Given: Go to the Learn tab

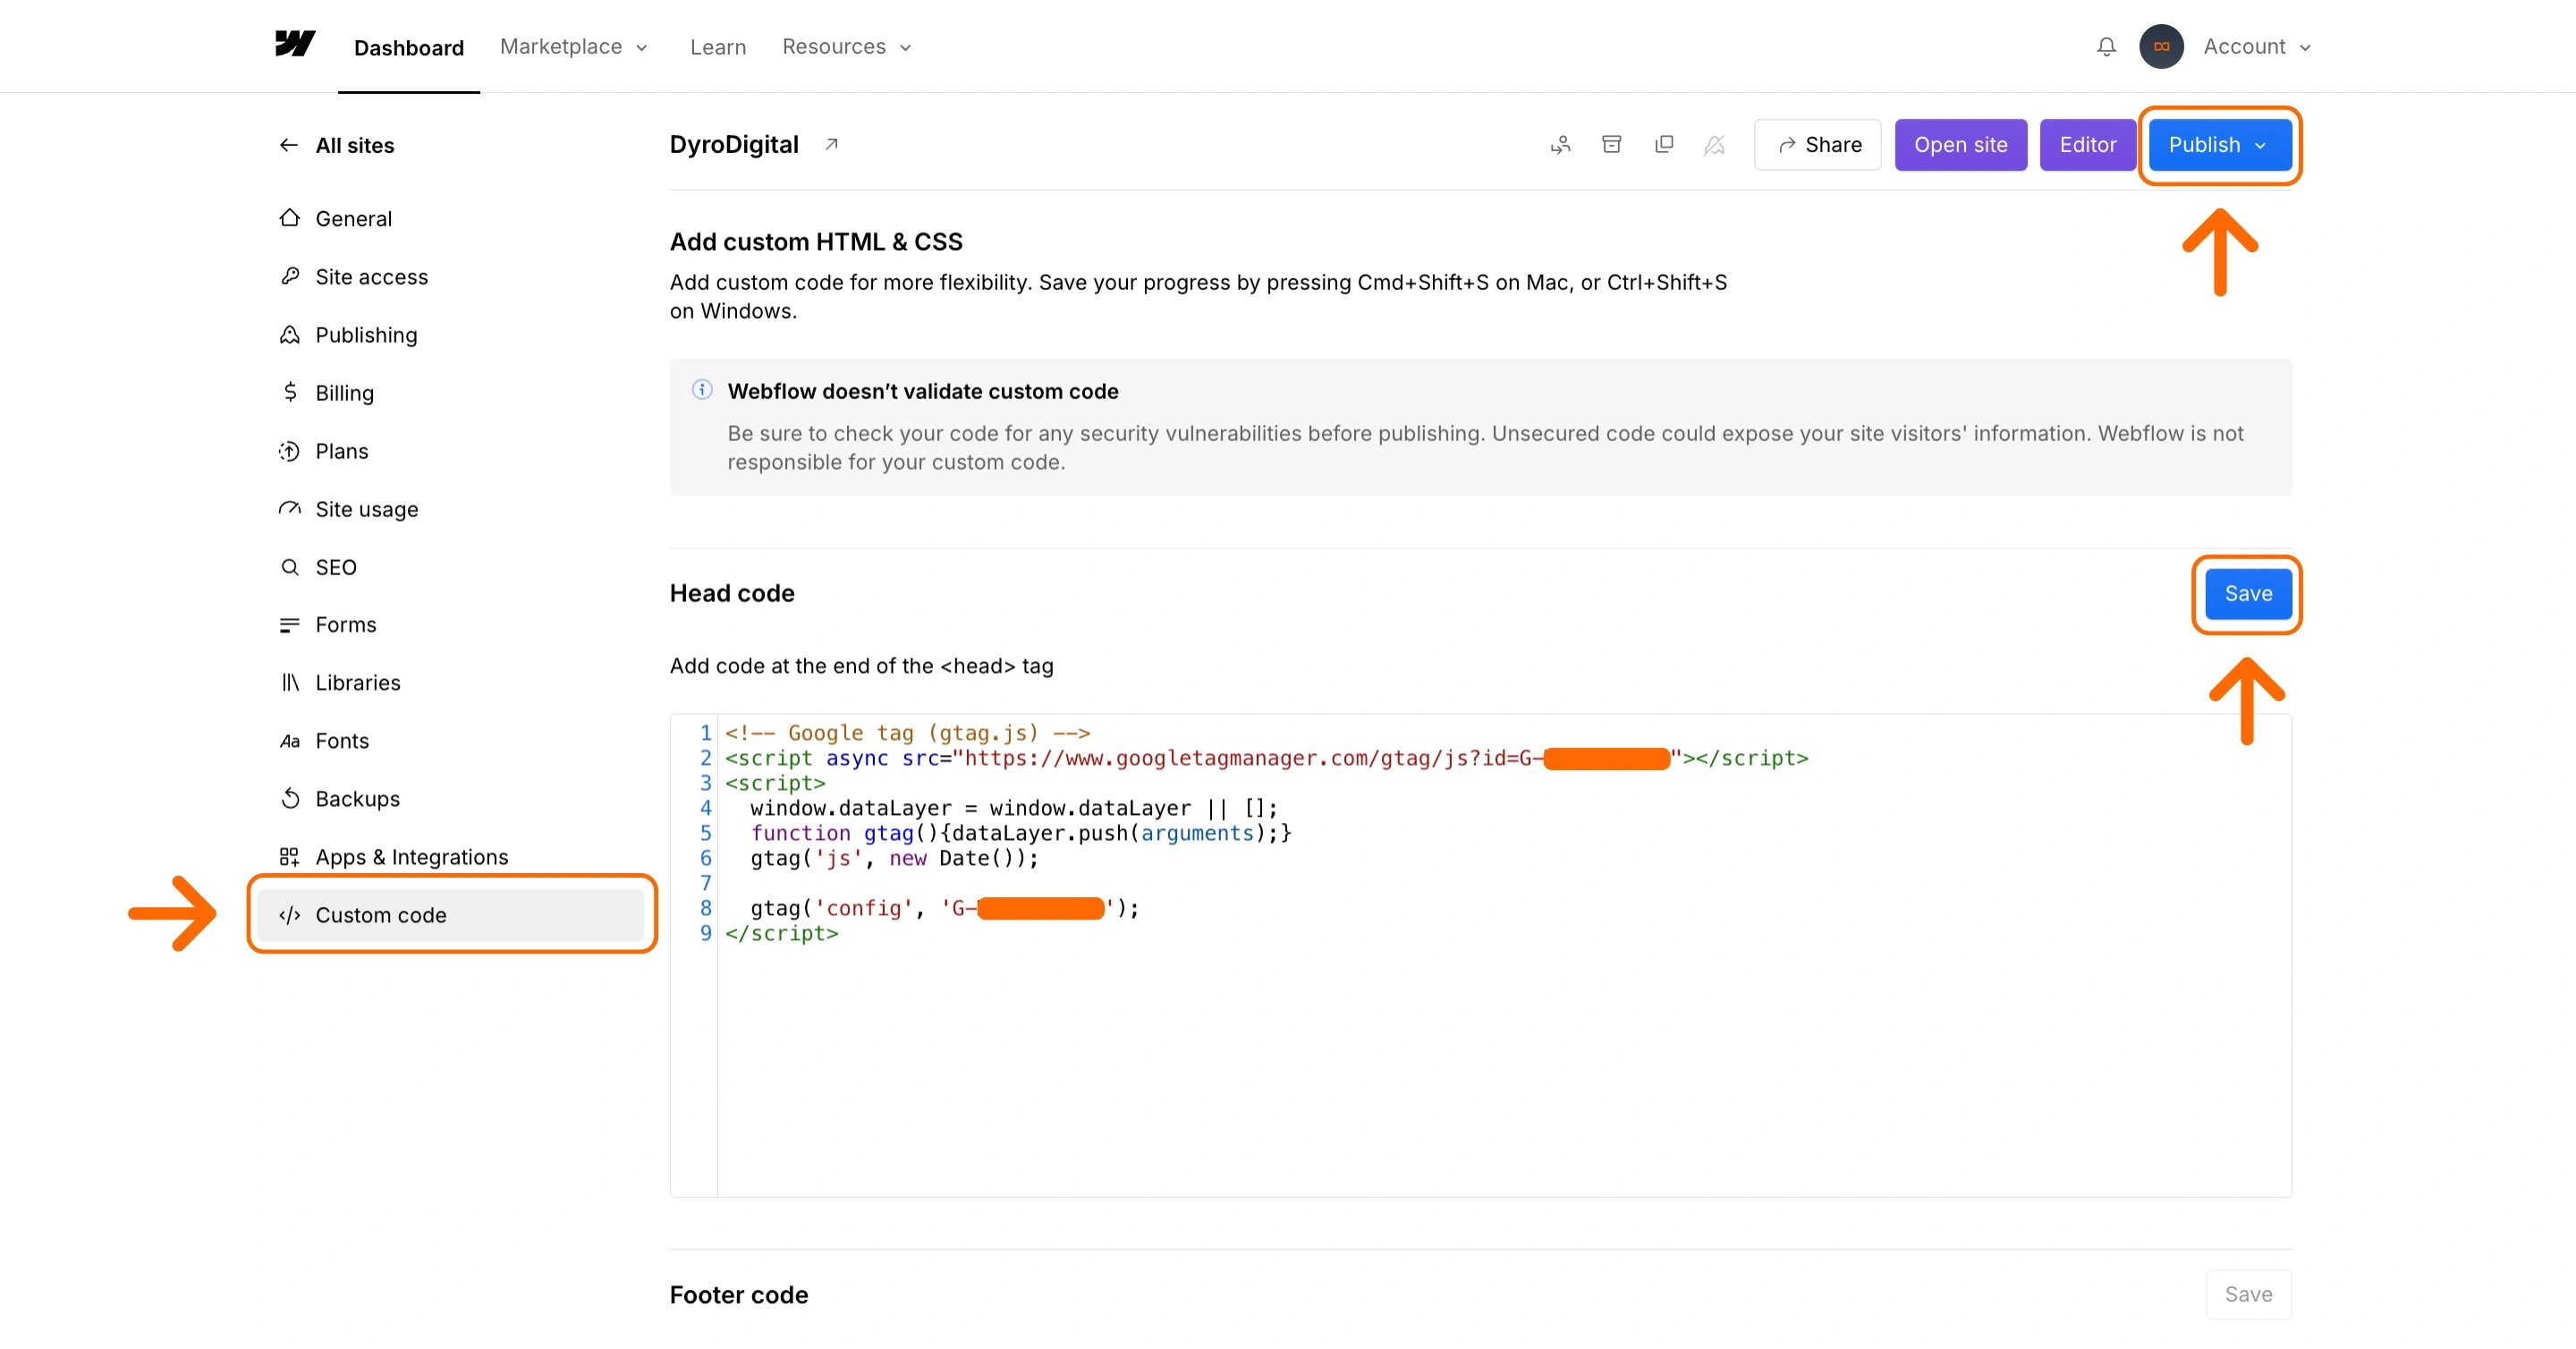Looking at the screenshot, I should 717,47.
